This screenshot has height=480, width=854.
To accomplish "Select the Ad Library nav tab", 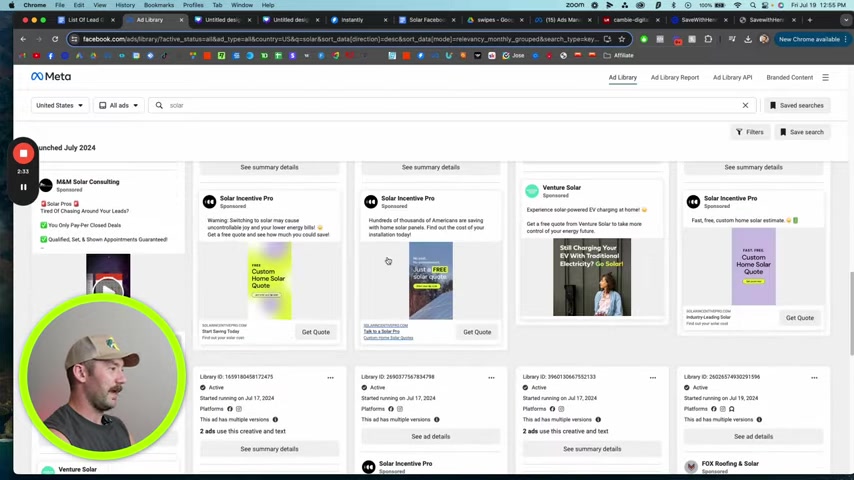I will pos(623,77).
